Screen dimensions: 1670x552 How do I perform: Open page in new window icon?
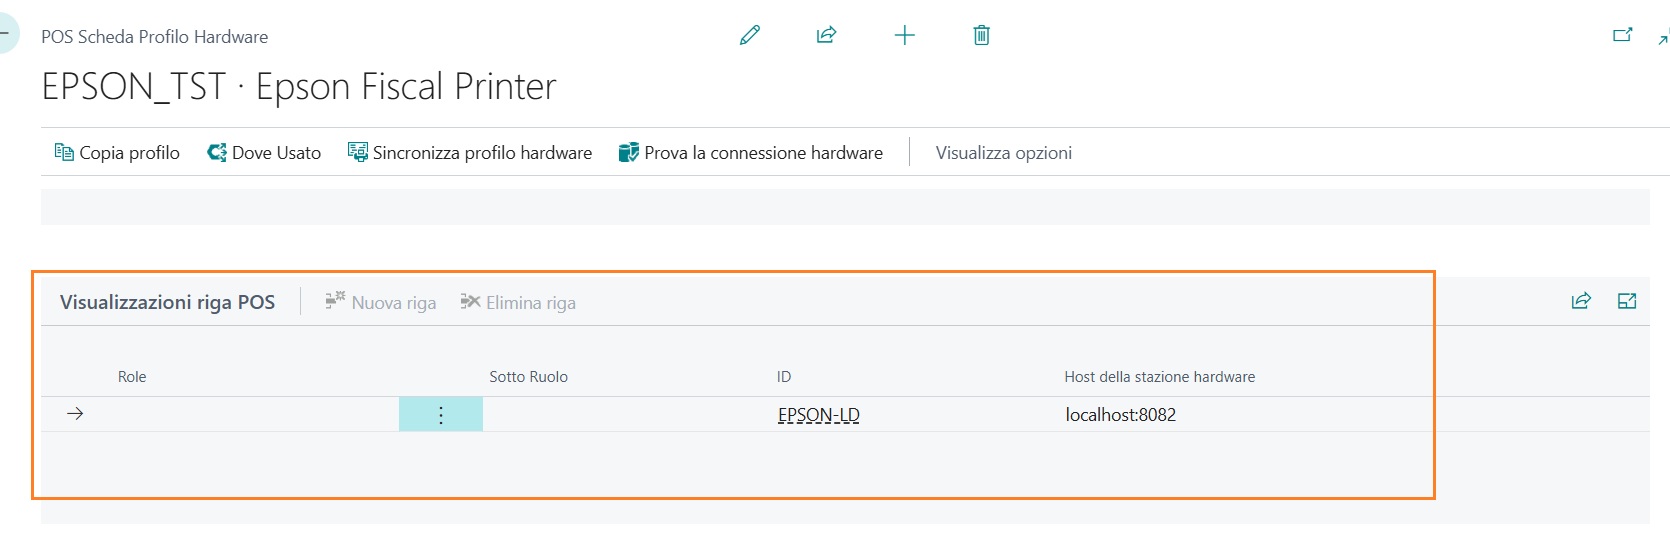click(1622, 35)
